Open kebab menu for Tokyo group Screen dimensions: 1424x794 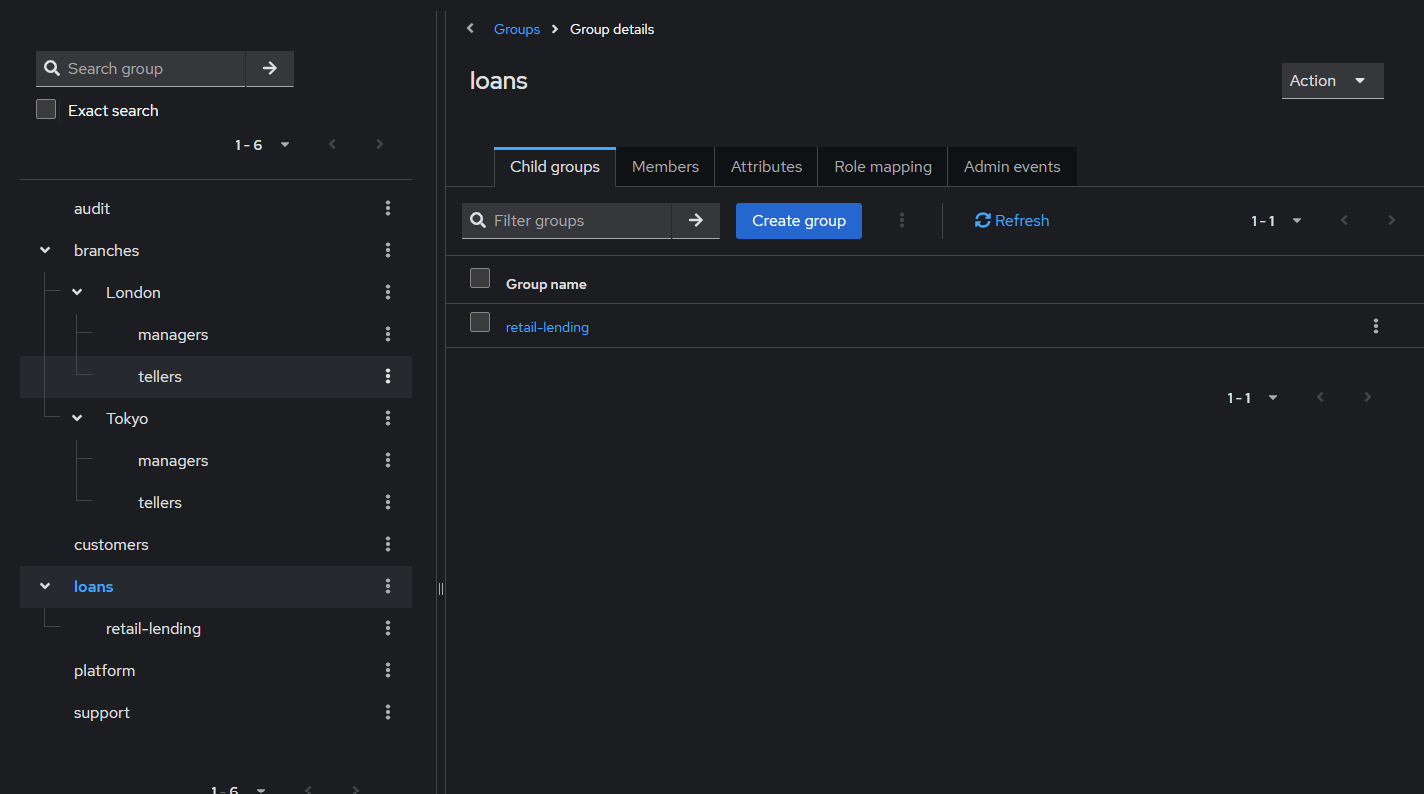coord(388,418)
